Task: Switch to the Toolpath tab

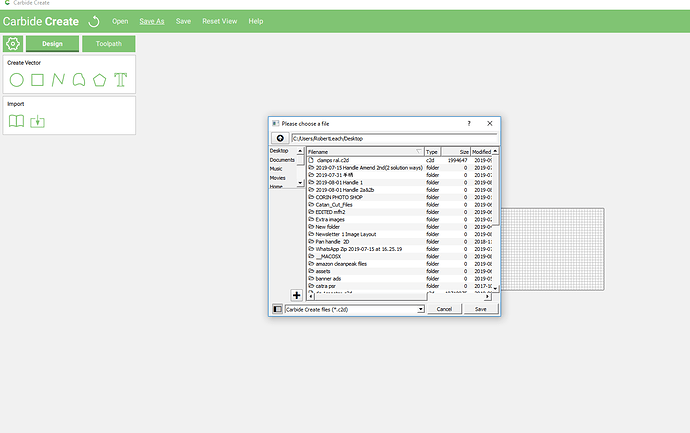Action: click(109, 44)
